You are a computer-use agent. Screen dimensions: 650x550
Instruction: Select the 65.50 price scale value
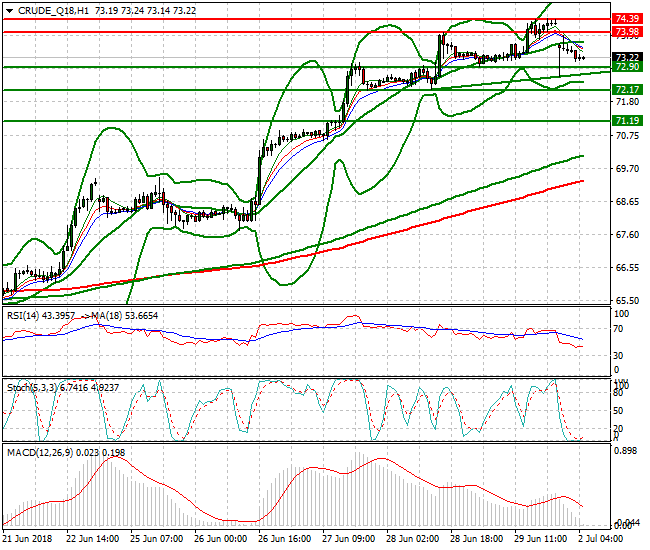627,300
